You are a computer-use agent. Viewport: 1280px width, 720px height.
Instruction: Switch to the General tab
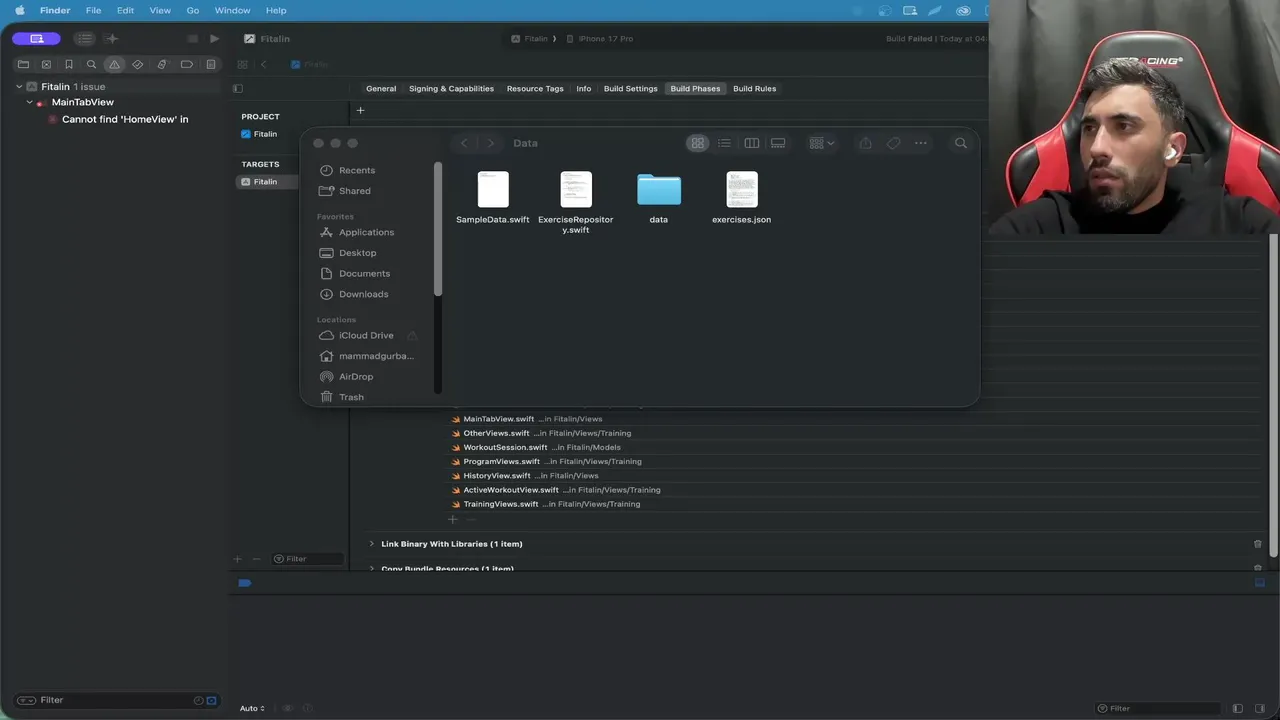click(x=381, y=88)
